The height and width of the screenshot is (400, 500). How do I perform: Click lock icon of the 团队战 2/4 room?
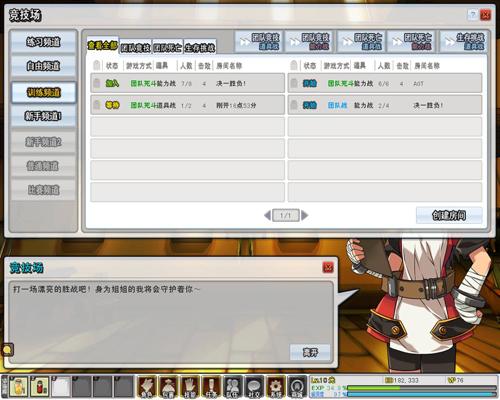tap(294, 105)
